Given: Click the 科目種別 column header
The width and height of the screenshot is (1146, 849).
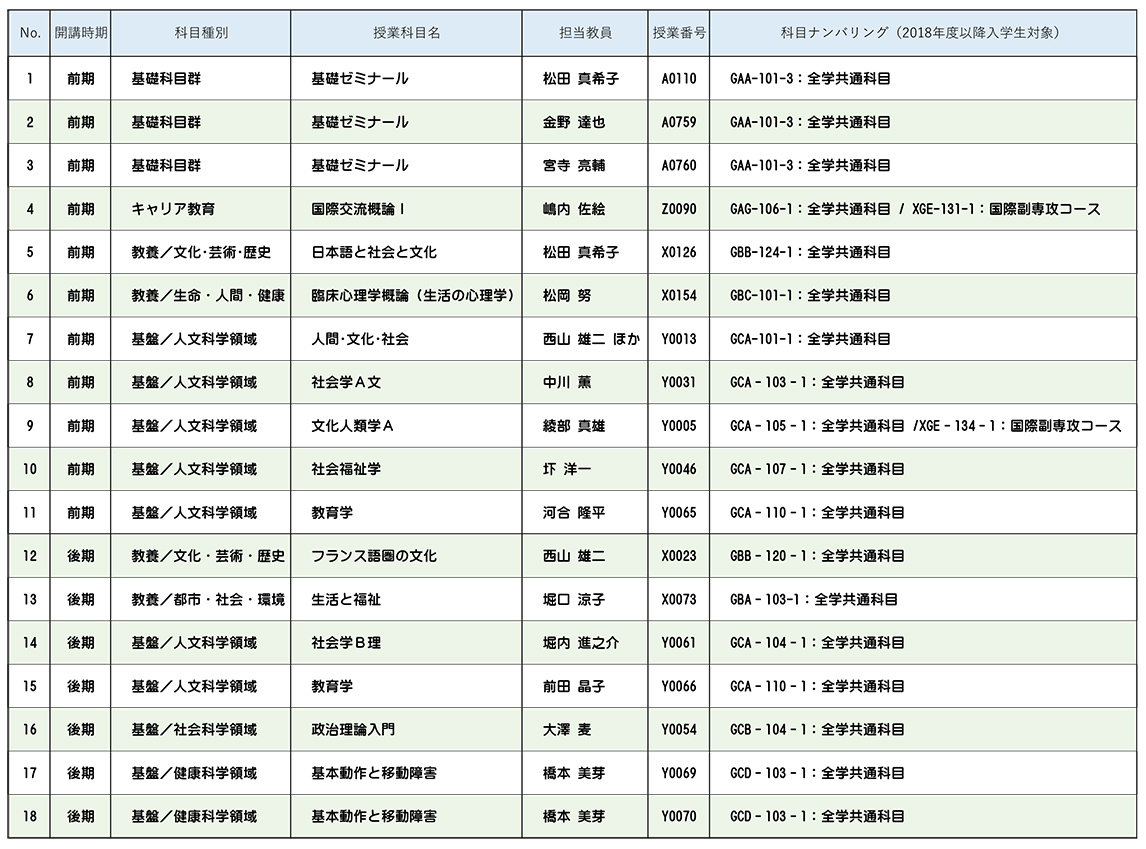Looking at the screenshot, I should [x=201, y=33].
